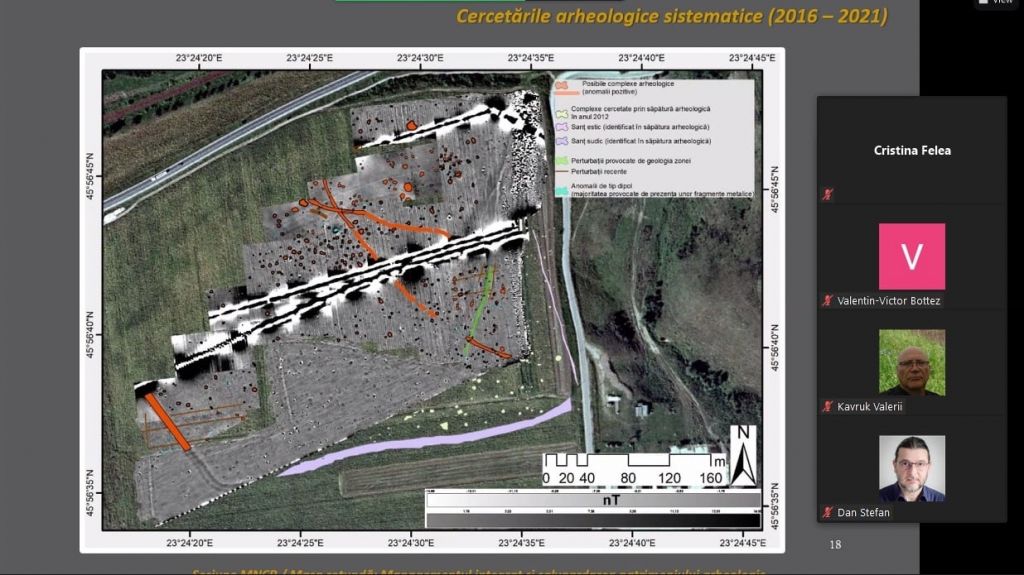Click the '160' mark on the scale bar
This screenshot has width=1024, height=575.
click(x=711, y=478)
